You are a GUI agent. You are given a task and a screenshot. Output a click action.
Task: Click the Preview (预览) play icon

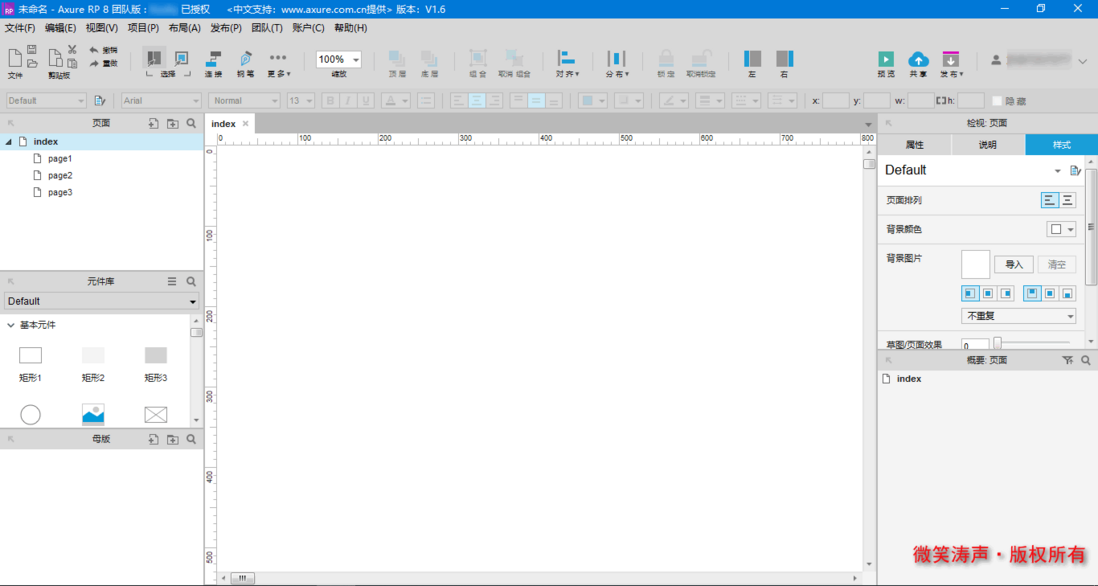click(886, 60)
